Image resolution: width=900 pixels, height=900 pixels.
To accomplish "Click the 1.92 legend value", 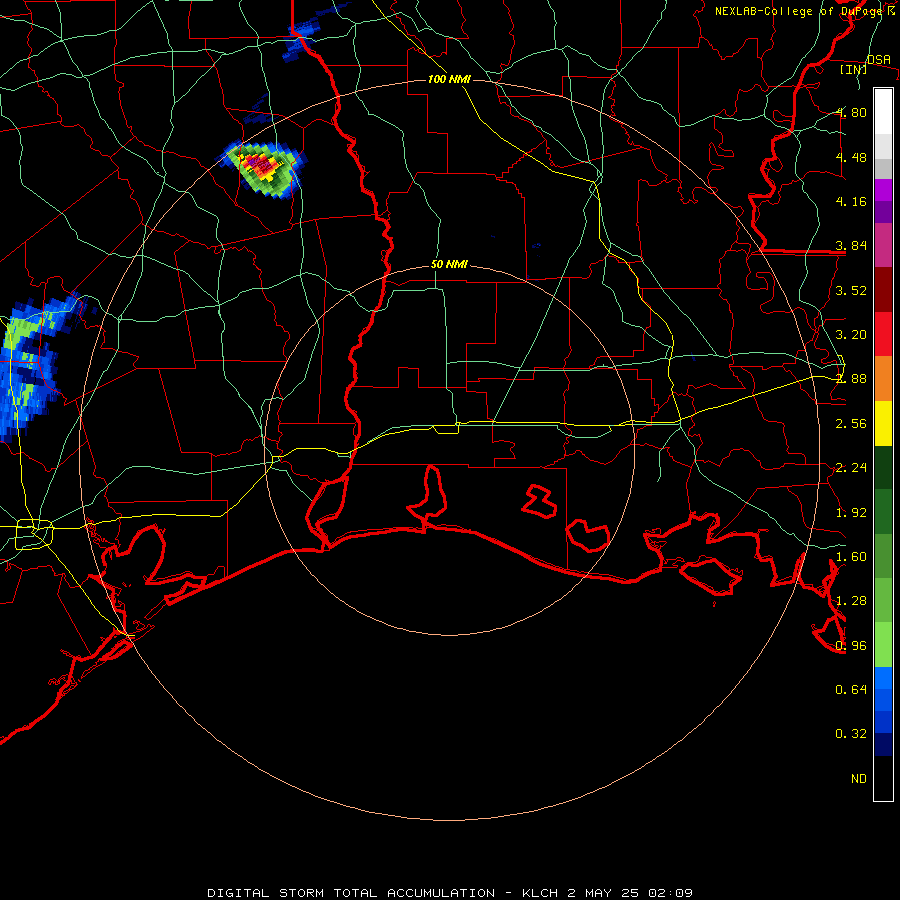I will click(x=851, y=512).
